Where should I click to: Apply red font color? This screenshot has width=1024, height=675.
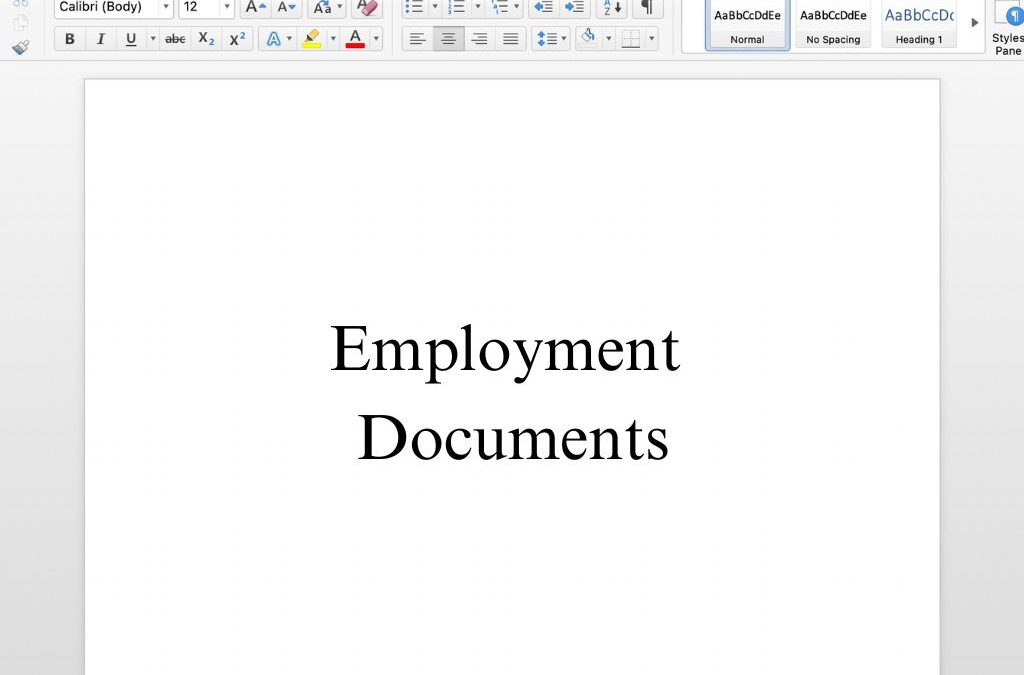(x=355, y=39)
